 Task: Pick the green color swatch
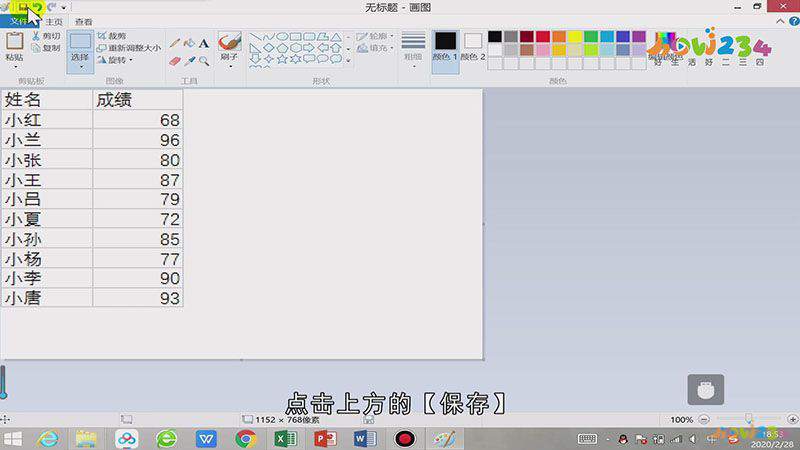(591, 36)
